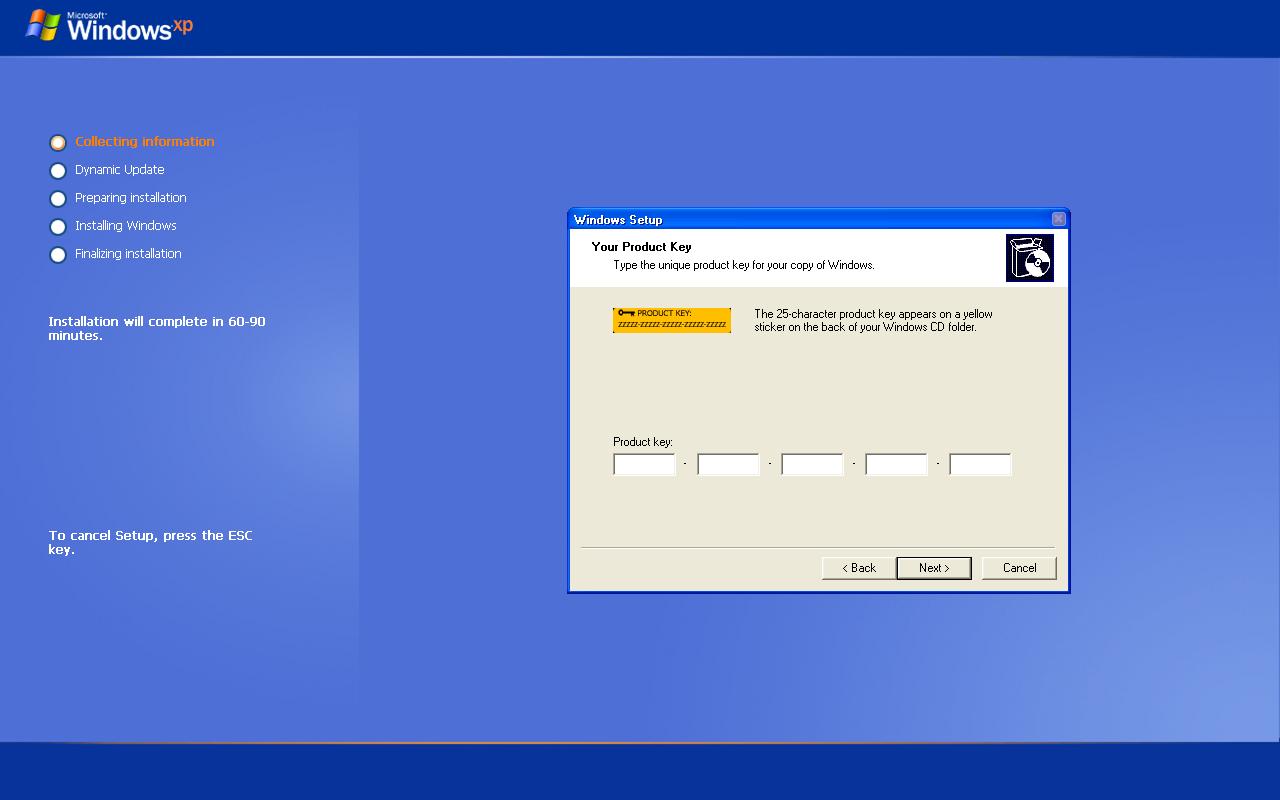Click the installation time estimate text
1280x800 pixels.
[157, 328]
